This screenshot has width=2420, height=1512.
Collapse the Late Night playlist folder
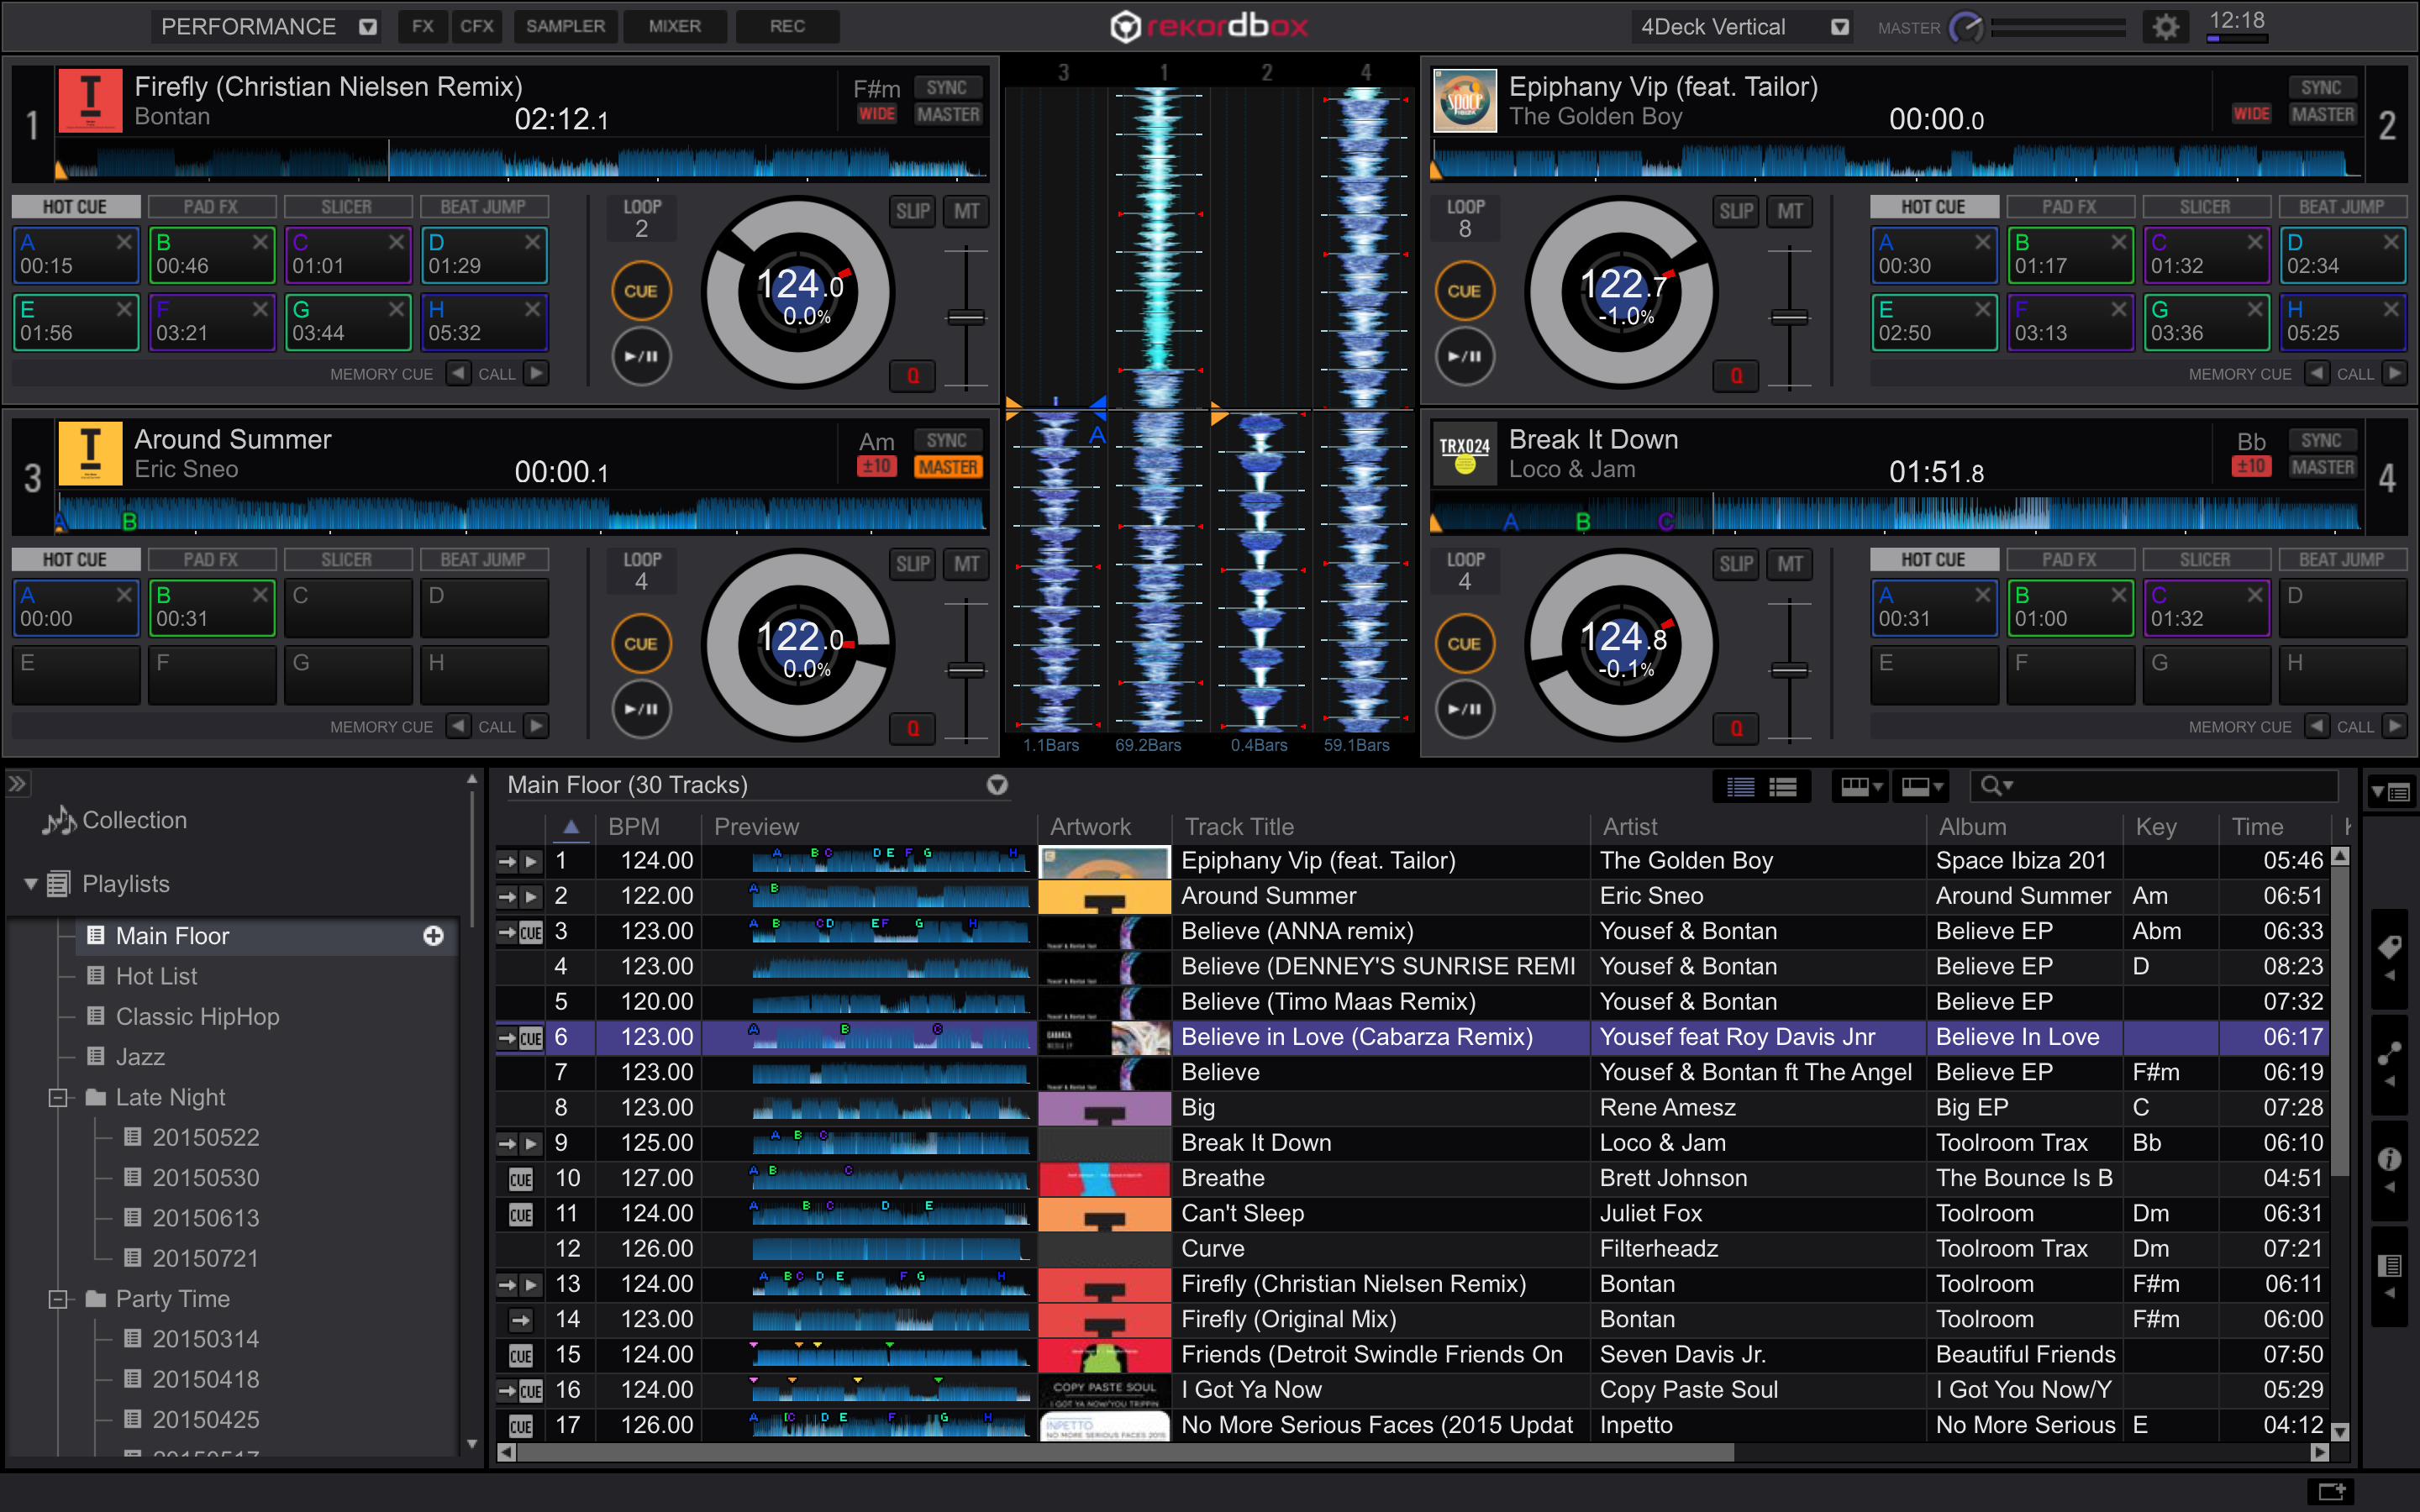pyautogui.click(x=57, y=1097)
